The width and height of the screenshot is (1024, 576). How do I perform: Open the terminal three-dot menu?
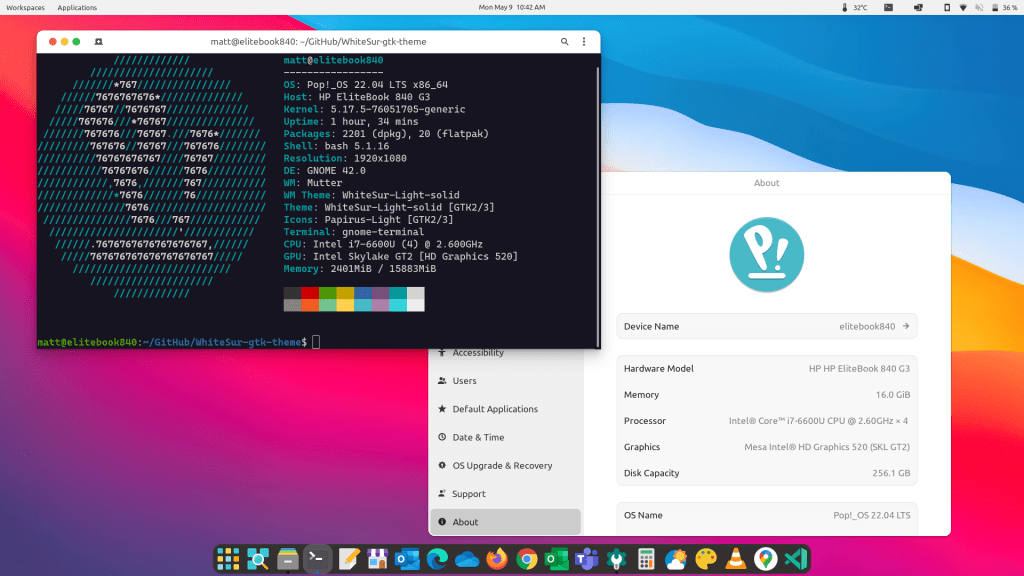(584, 42)
